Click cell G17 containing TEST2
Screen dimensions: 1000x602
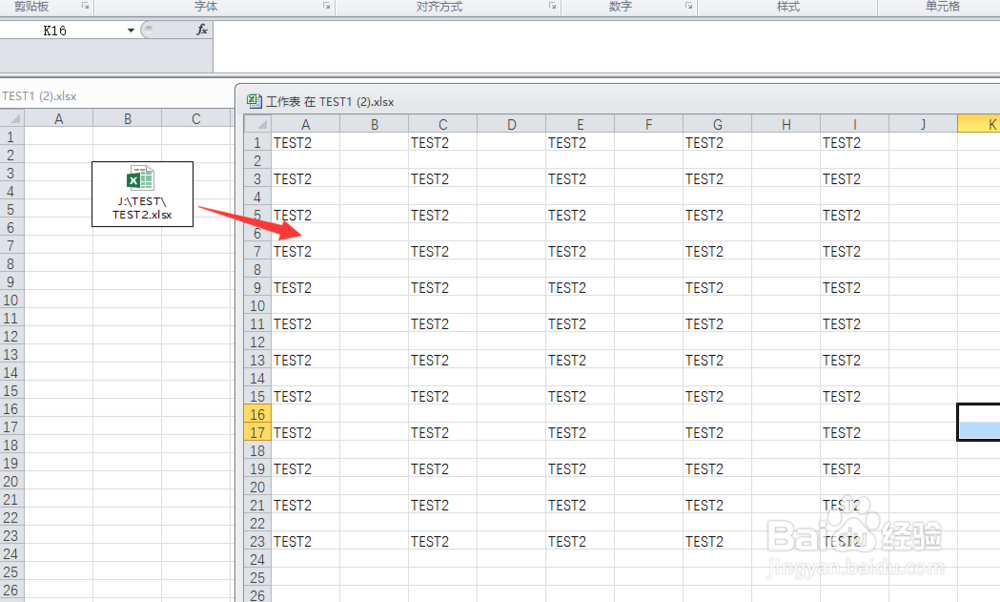click(717, 433)
